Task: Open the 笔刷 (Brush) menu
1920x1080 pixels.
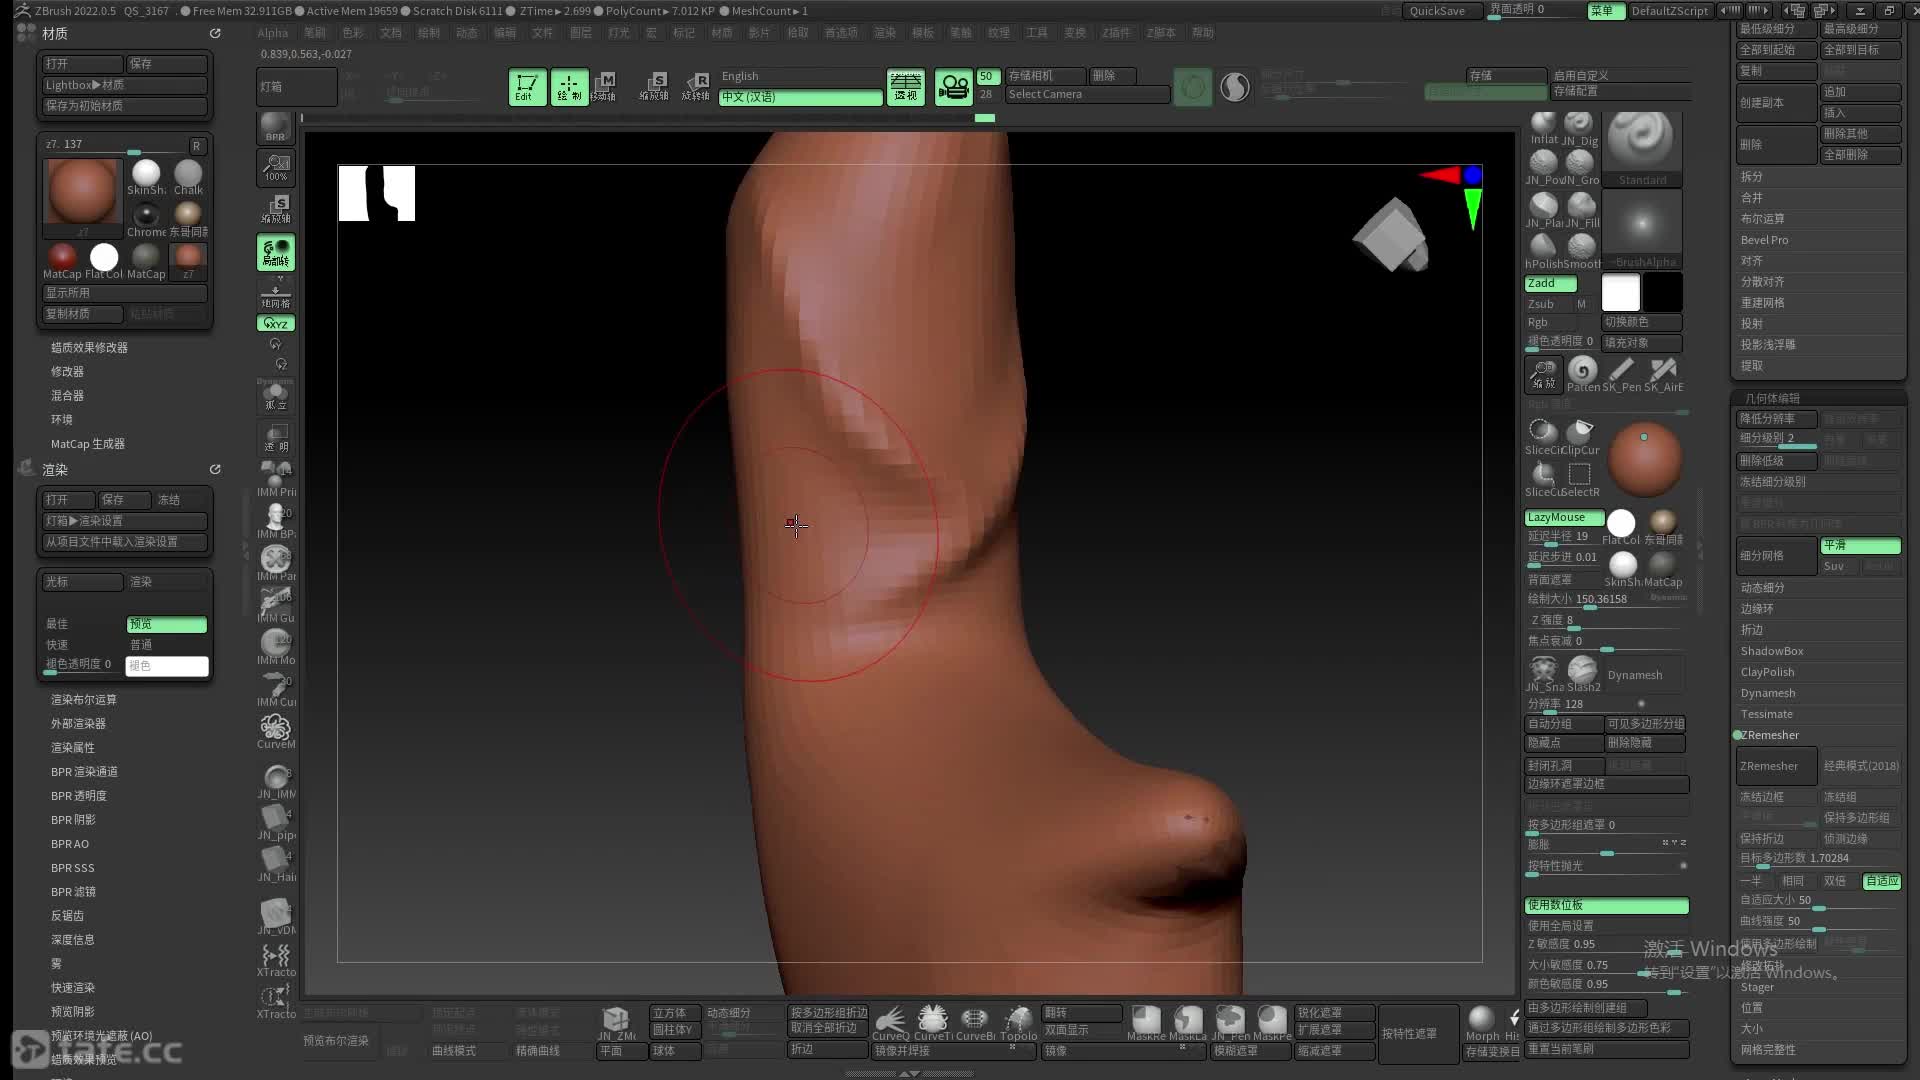Action: pos(315,33)
